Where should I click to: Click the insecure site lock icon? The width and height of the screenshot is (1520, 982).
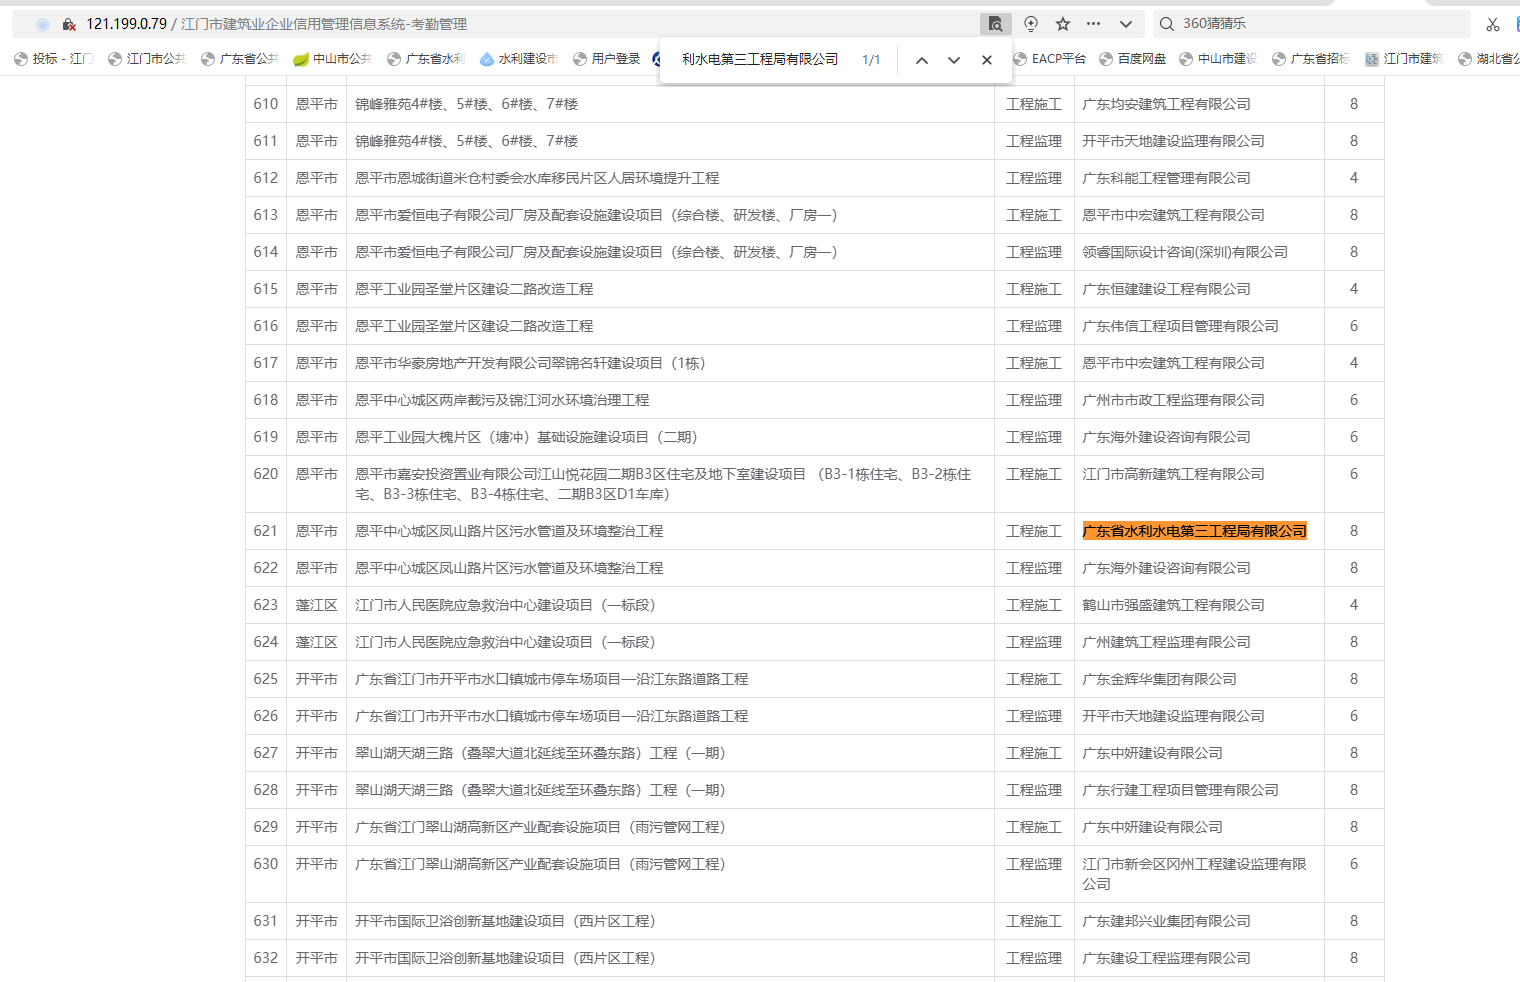[x=69, y=24]
